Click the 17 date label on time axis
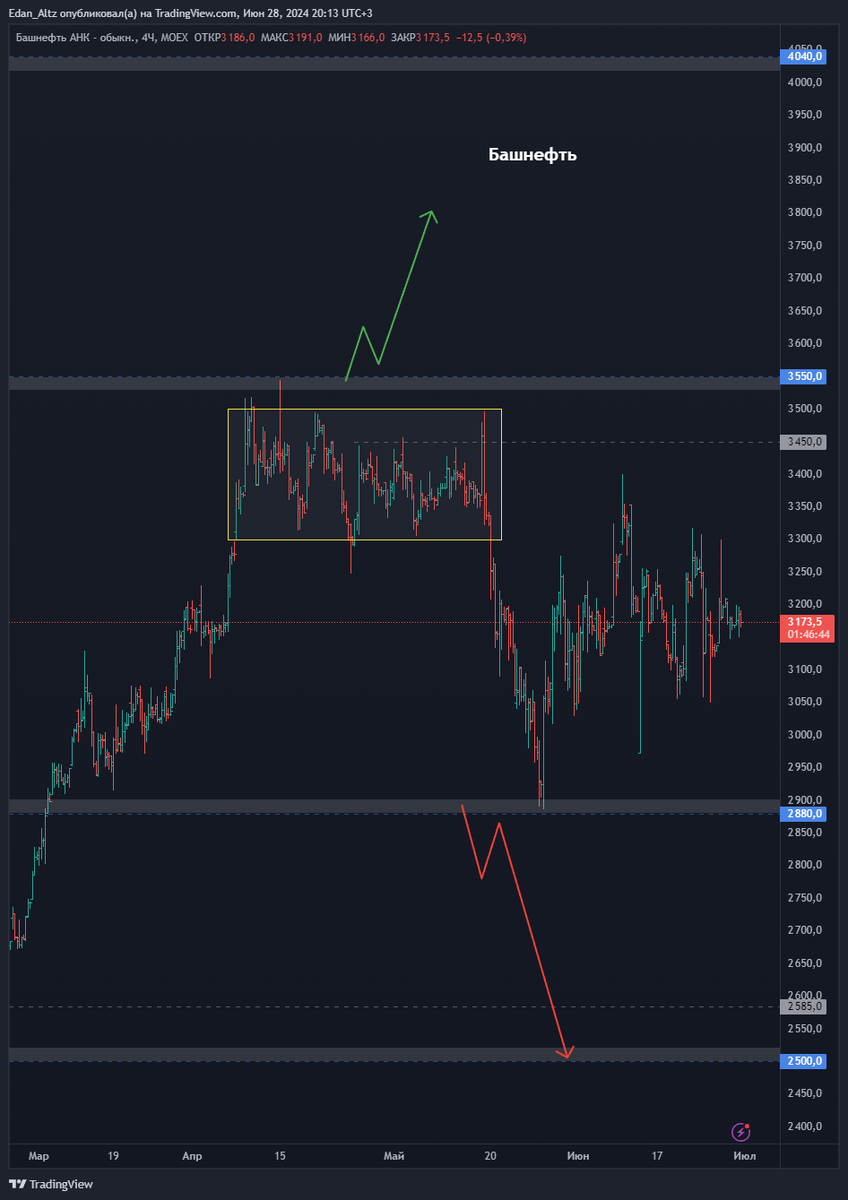 (657, 1156)
